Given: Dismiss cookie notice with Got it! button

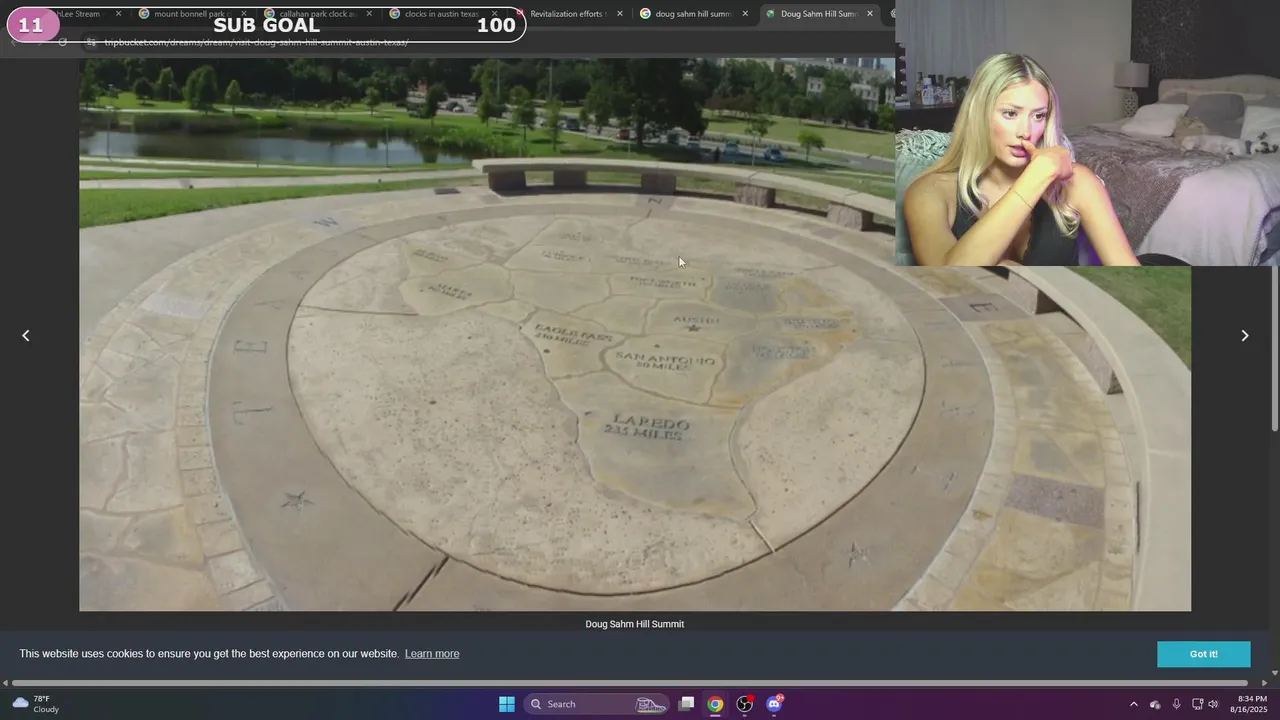Looking at the screenshot, I should point(1204,654).
